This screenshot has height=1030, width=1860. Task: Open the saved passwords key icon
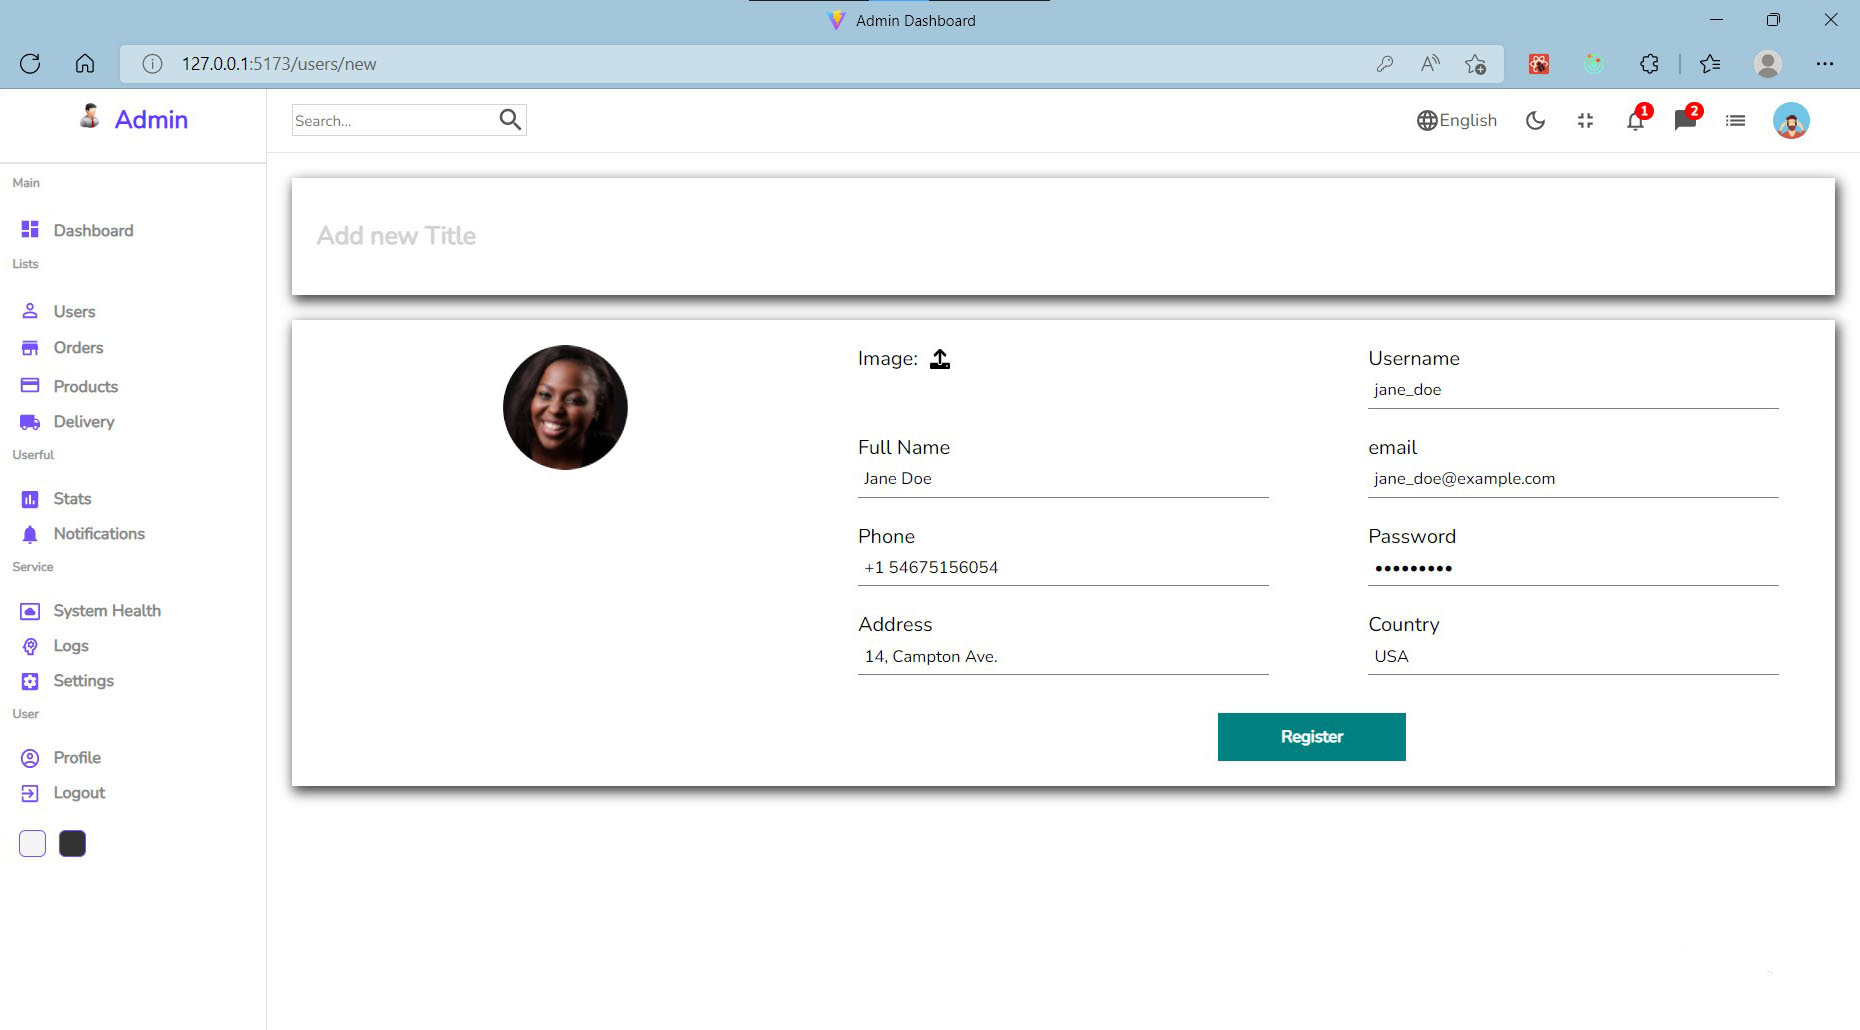coord(1385,64)
